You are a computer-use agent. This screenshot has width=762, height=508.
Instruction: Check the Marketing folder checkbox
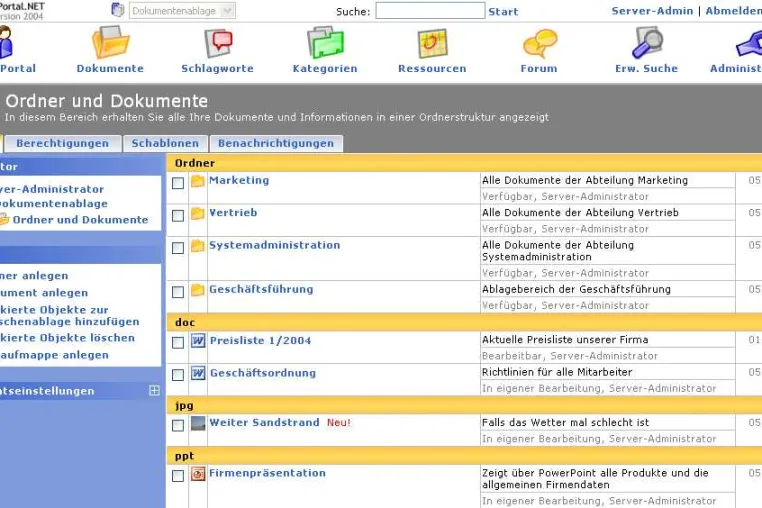point(178,183)
